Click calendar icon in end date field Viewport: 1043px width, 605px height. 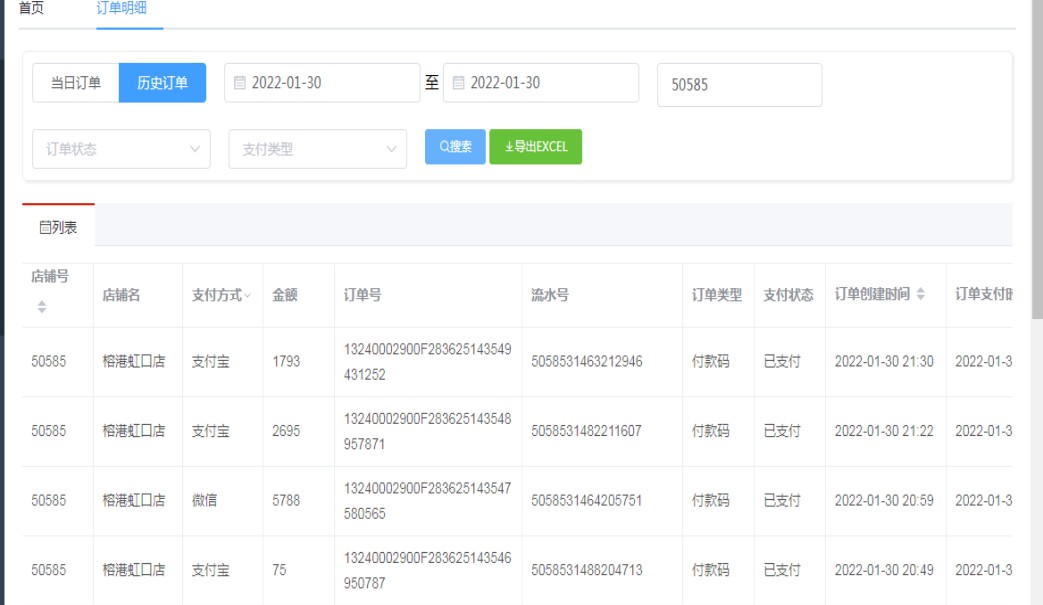(459, 83)
